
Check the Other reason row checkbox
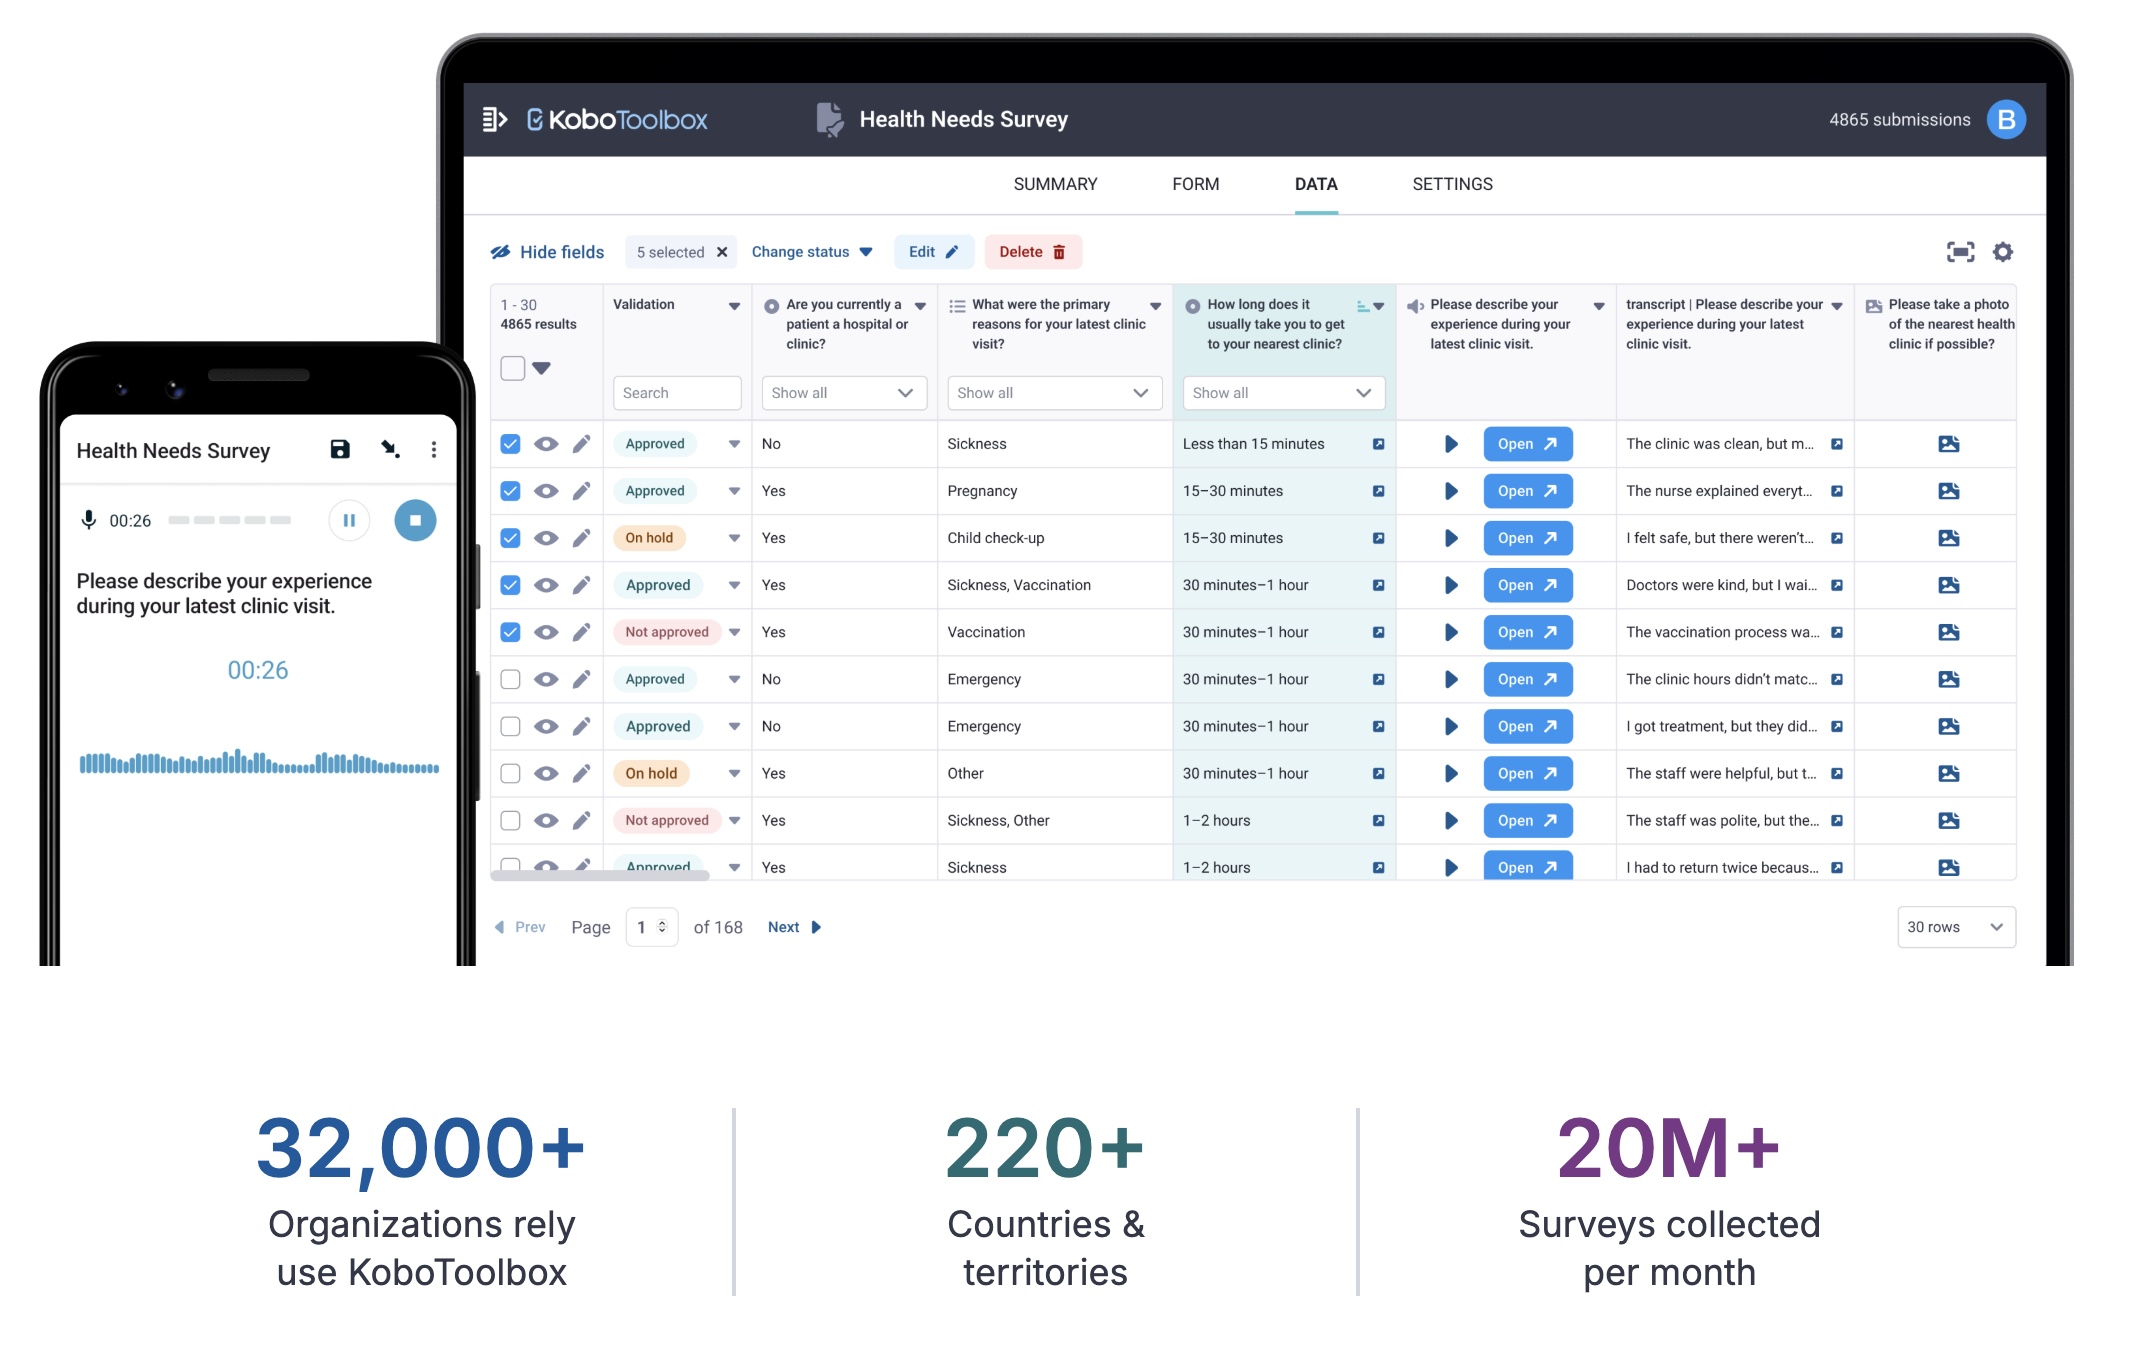510,773
